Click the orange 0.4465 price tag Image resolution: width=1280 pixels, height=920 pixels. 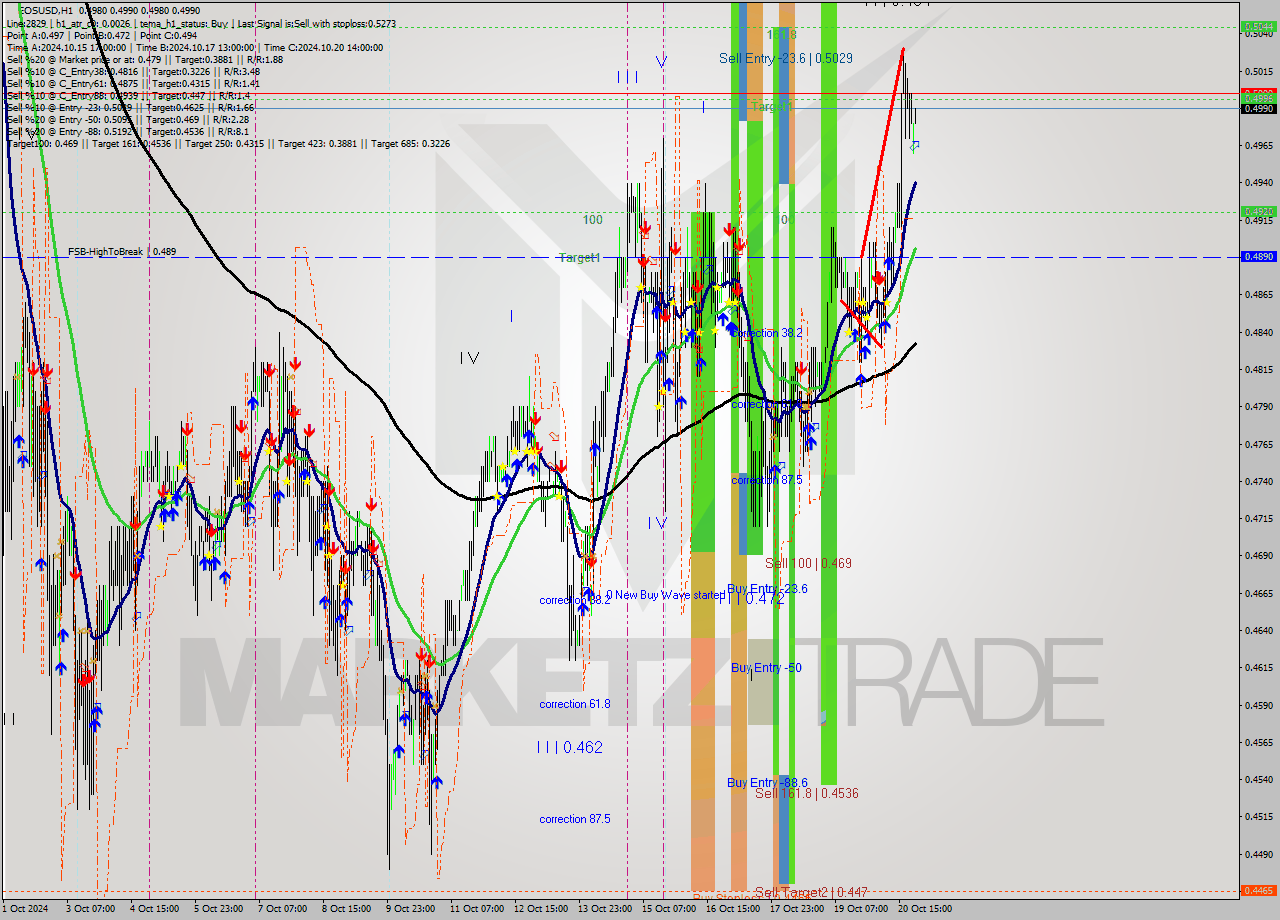pyautogui.click(x=1257, y=890)
